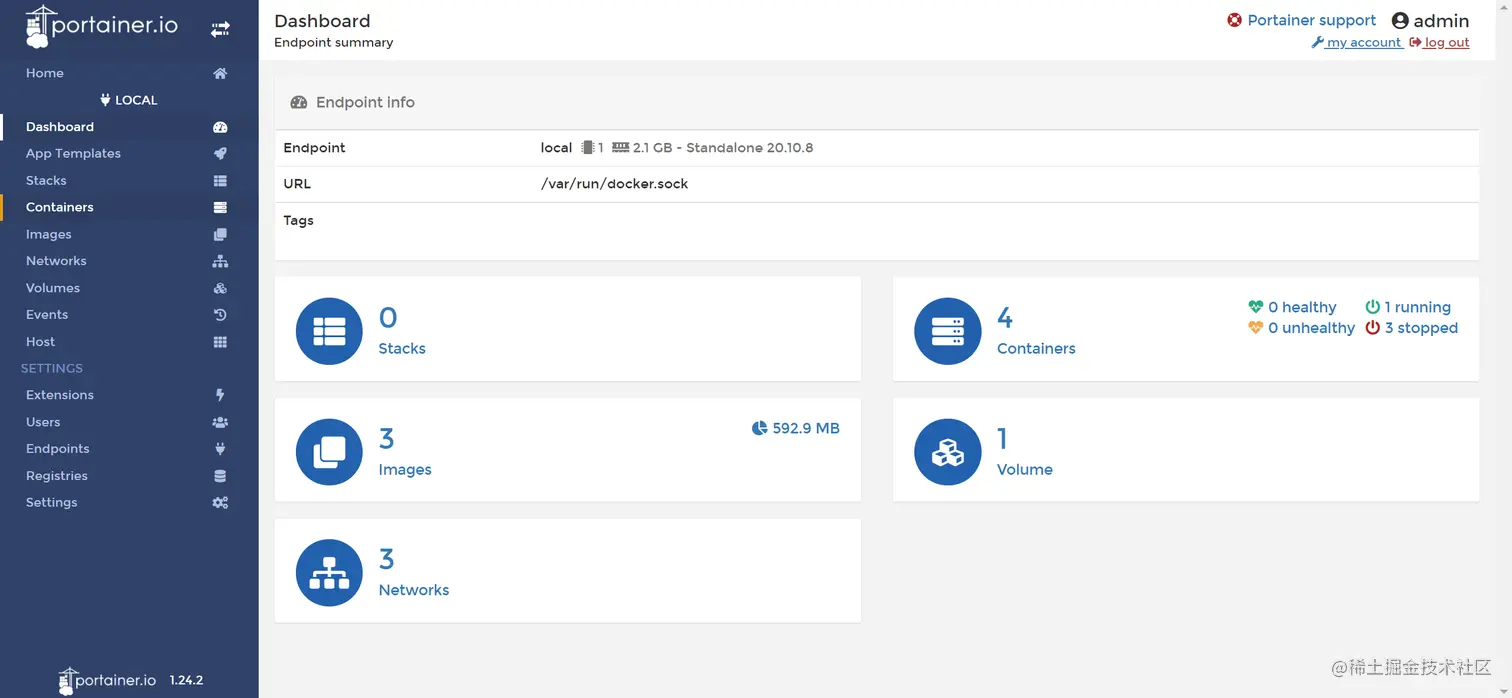Open the 1 Volume dashboard tile
This screenshot has width=1512, height=698.
click(x=1185, y=450)
